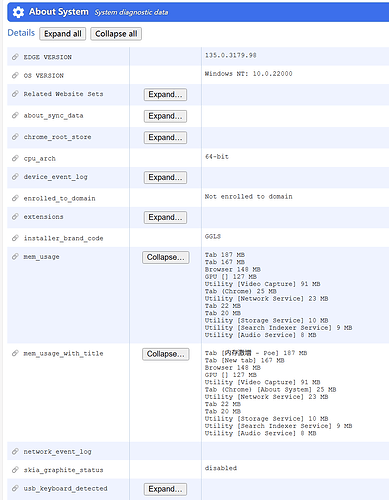Viewport: 389px width, 500px height.
Task: Click the link icon beside about_sync_data
Action: (15, 115)
